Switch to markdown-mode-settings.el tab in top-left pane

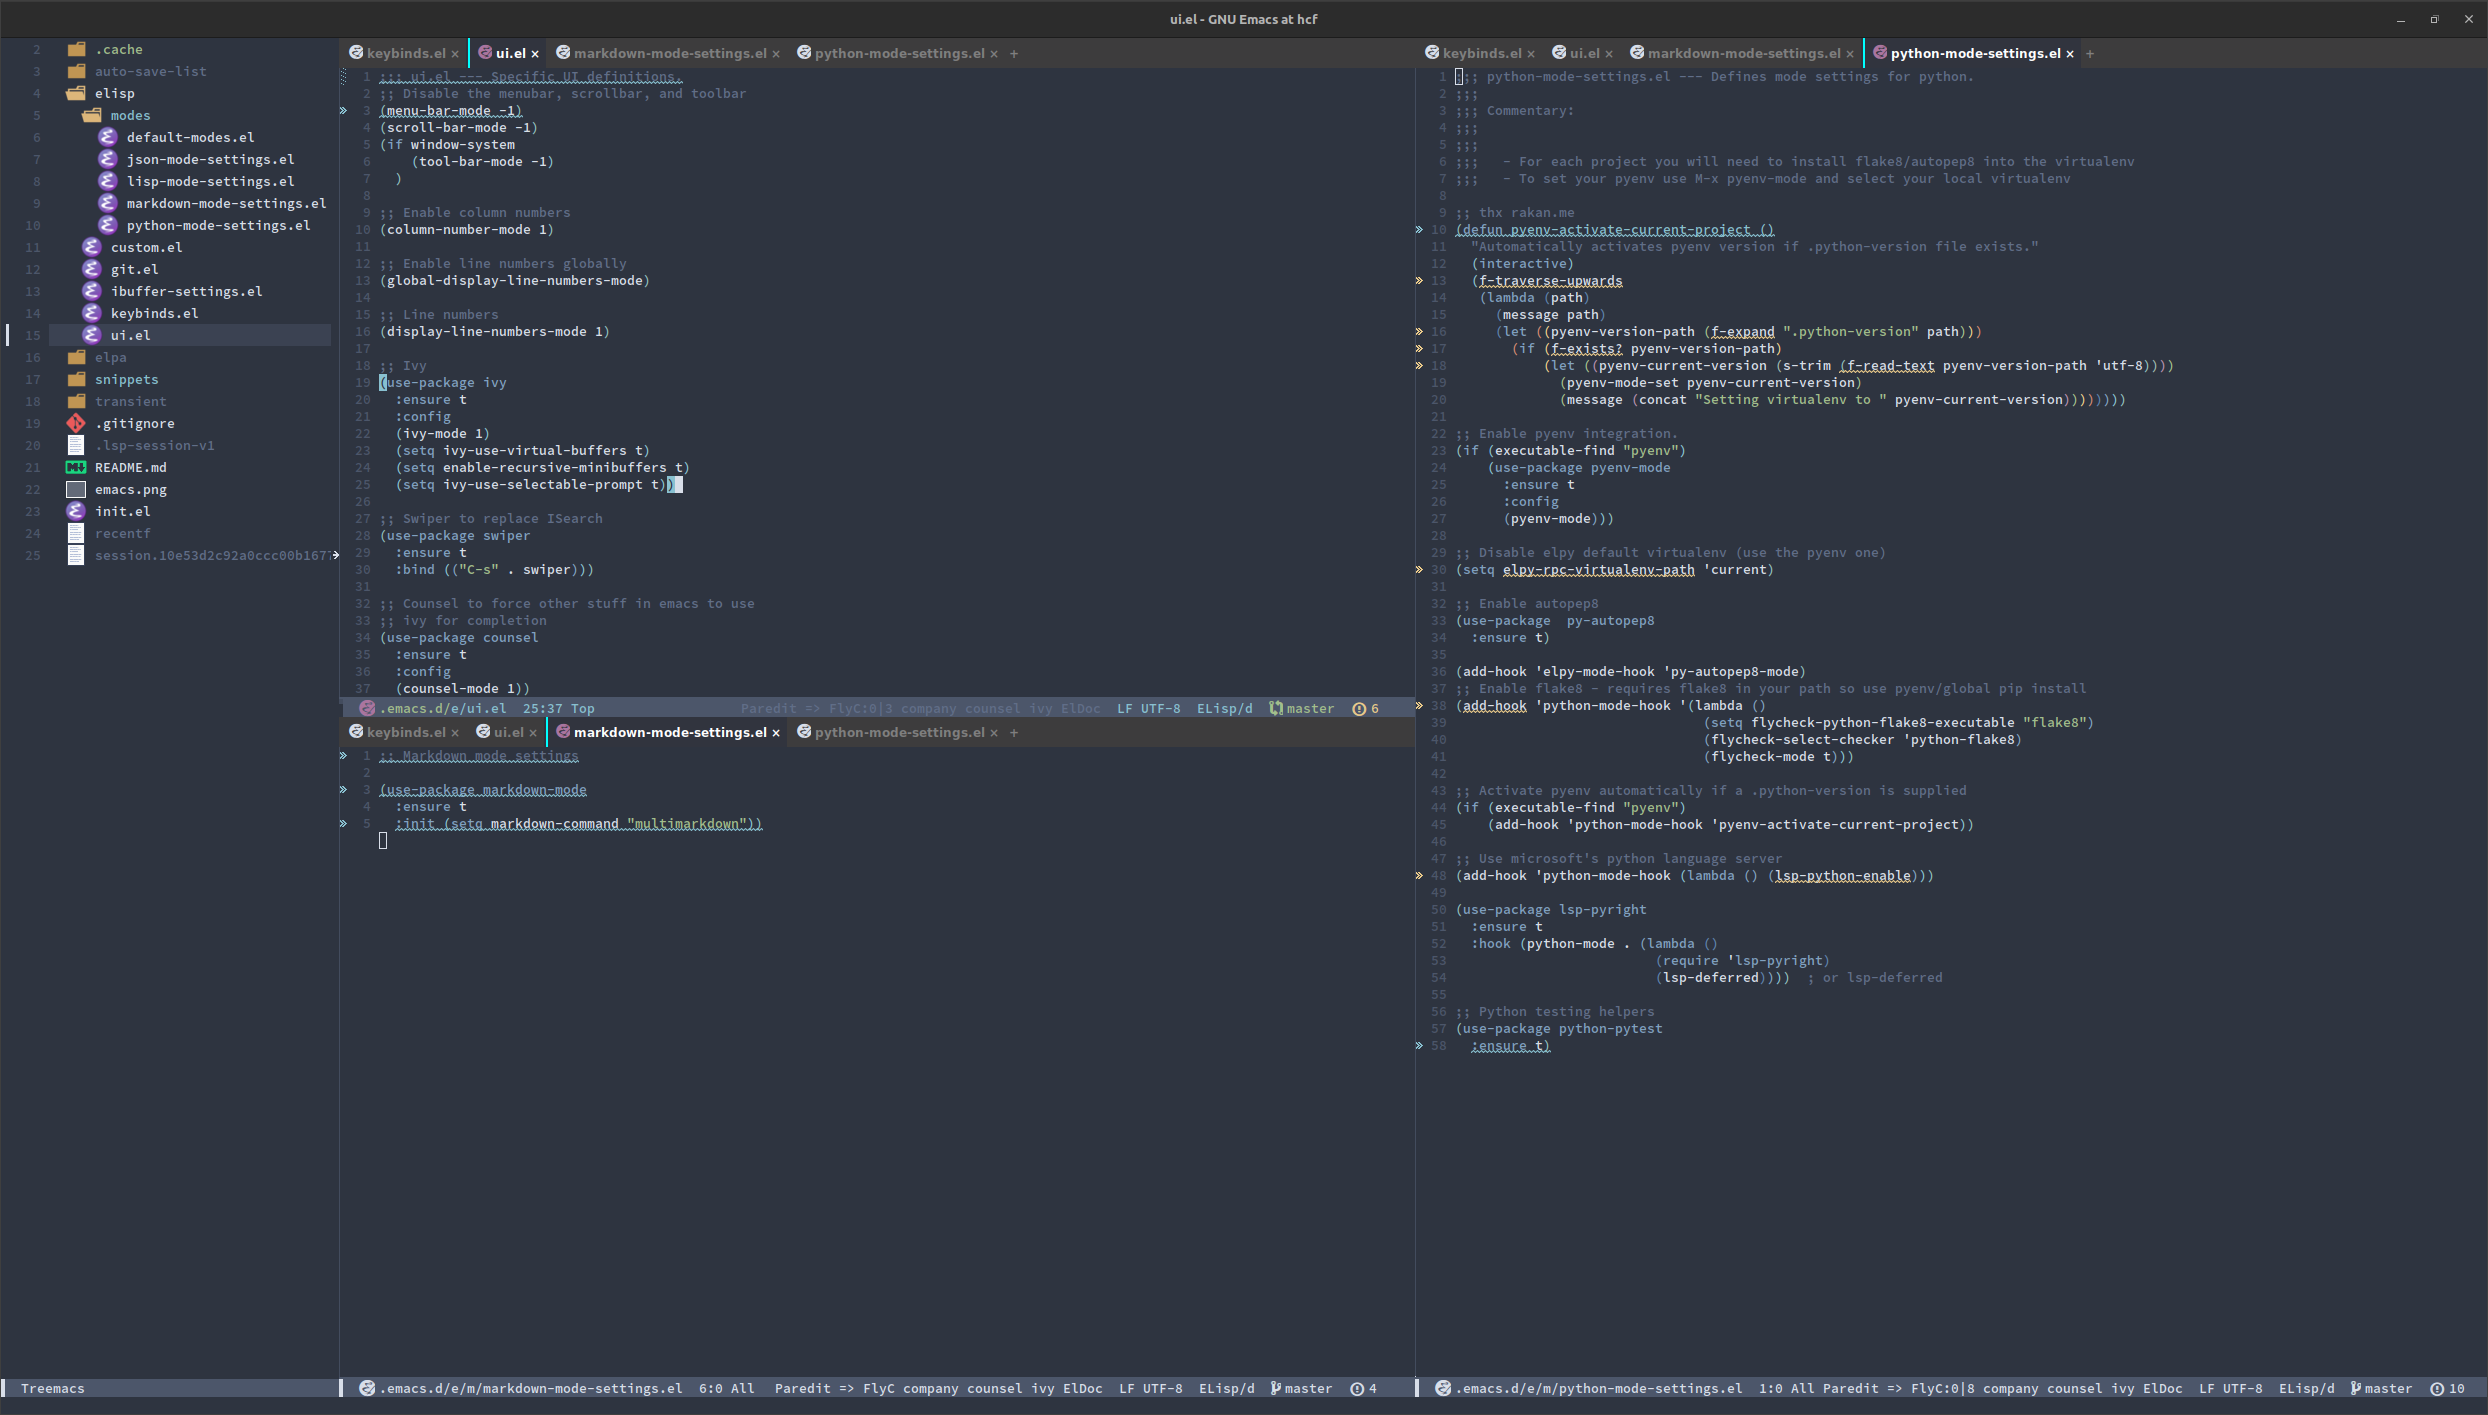tap(670, 53)
